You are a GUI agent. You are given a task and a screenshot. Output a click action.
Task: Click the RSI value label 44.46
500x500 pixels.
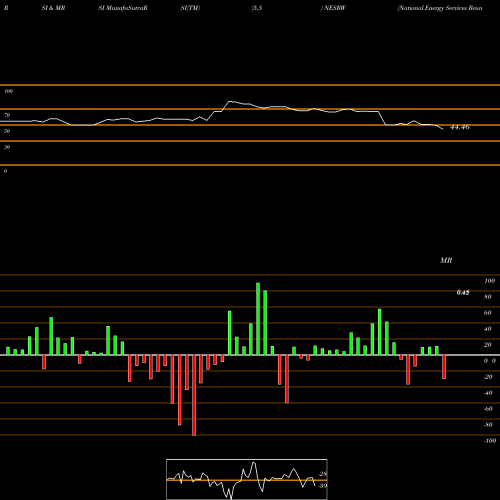click(460, 127)
